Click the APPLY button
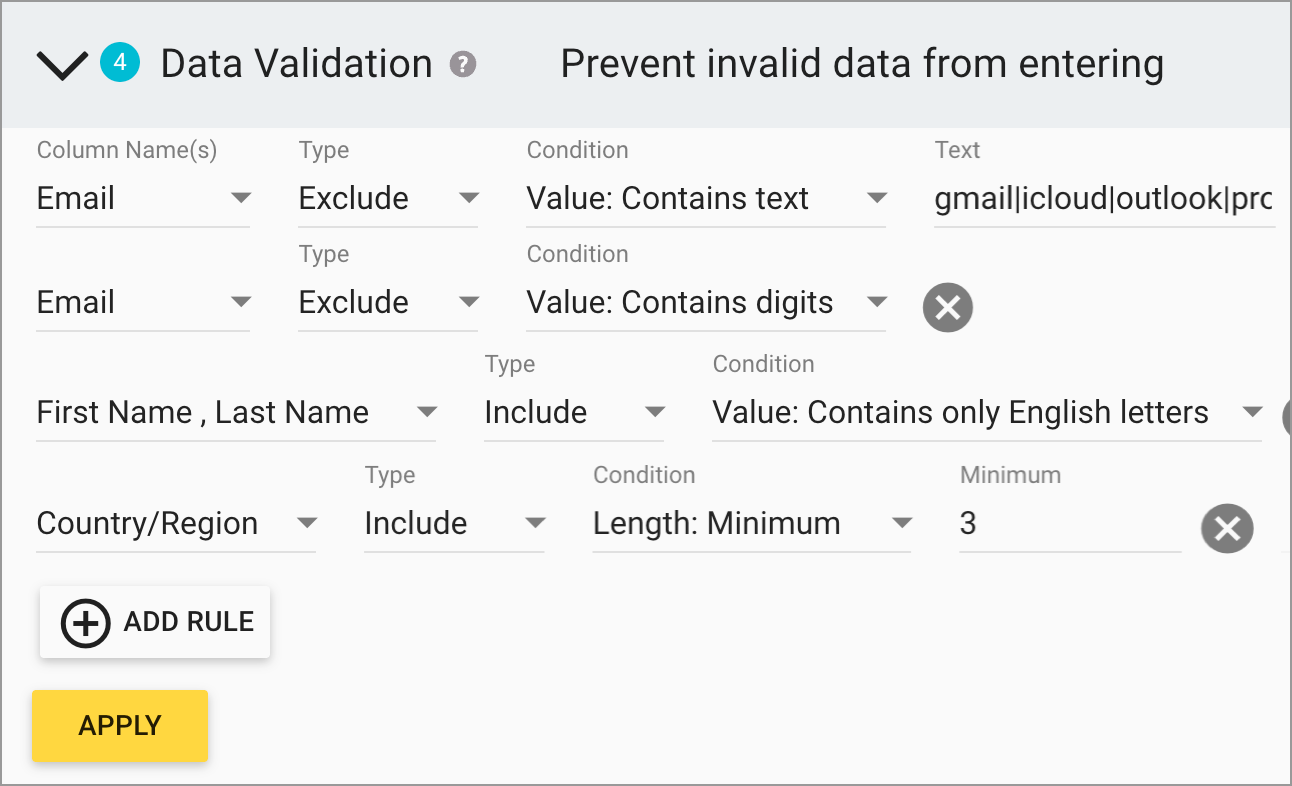The image size is (1292, 786). coord(119,725)
